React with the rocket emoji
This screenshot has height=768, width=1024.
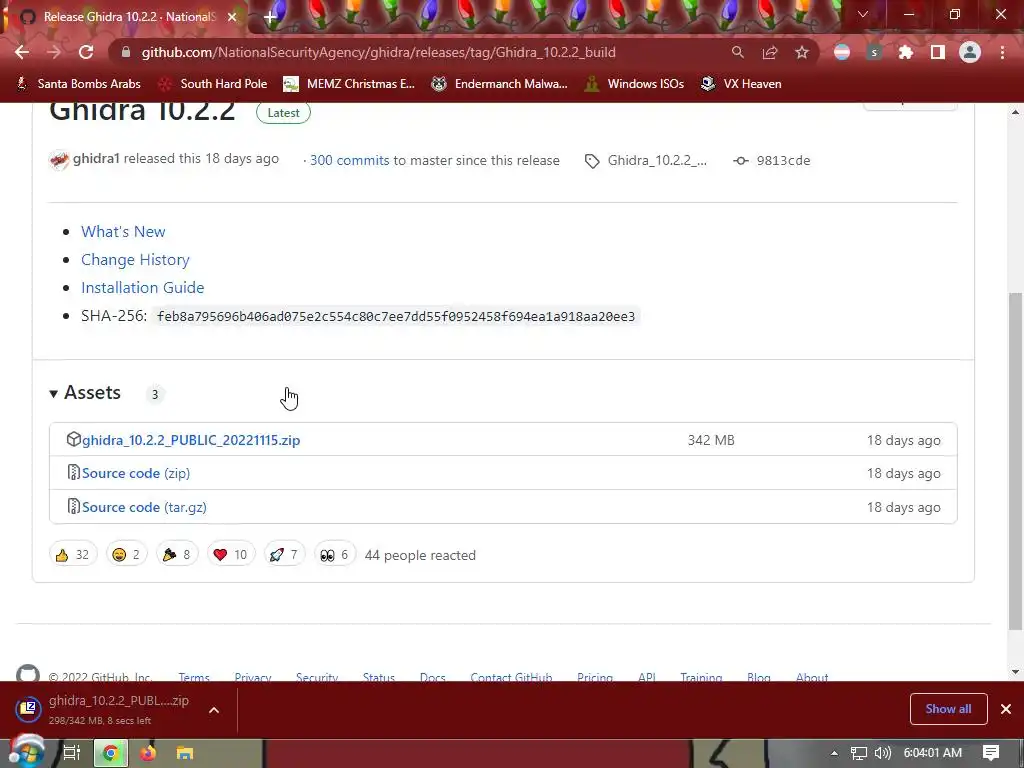[284, 555]
